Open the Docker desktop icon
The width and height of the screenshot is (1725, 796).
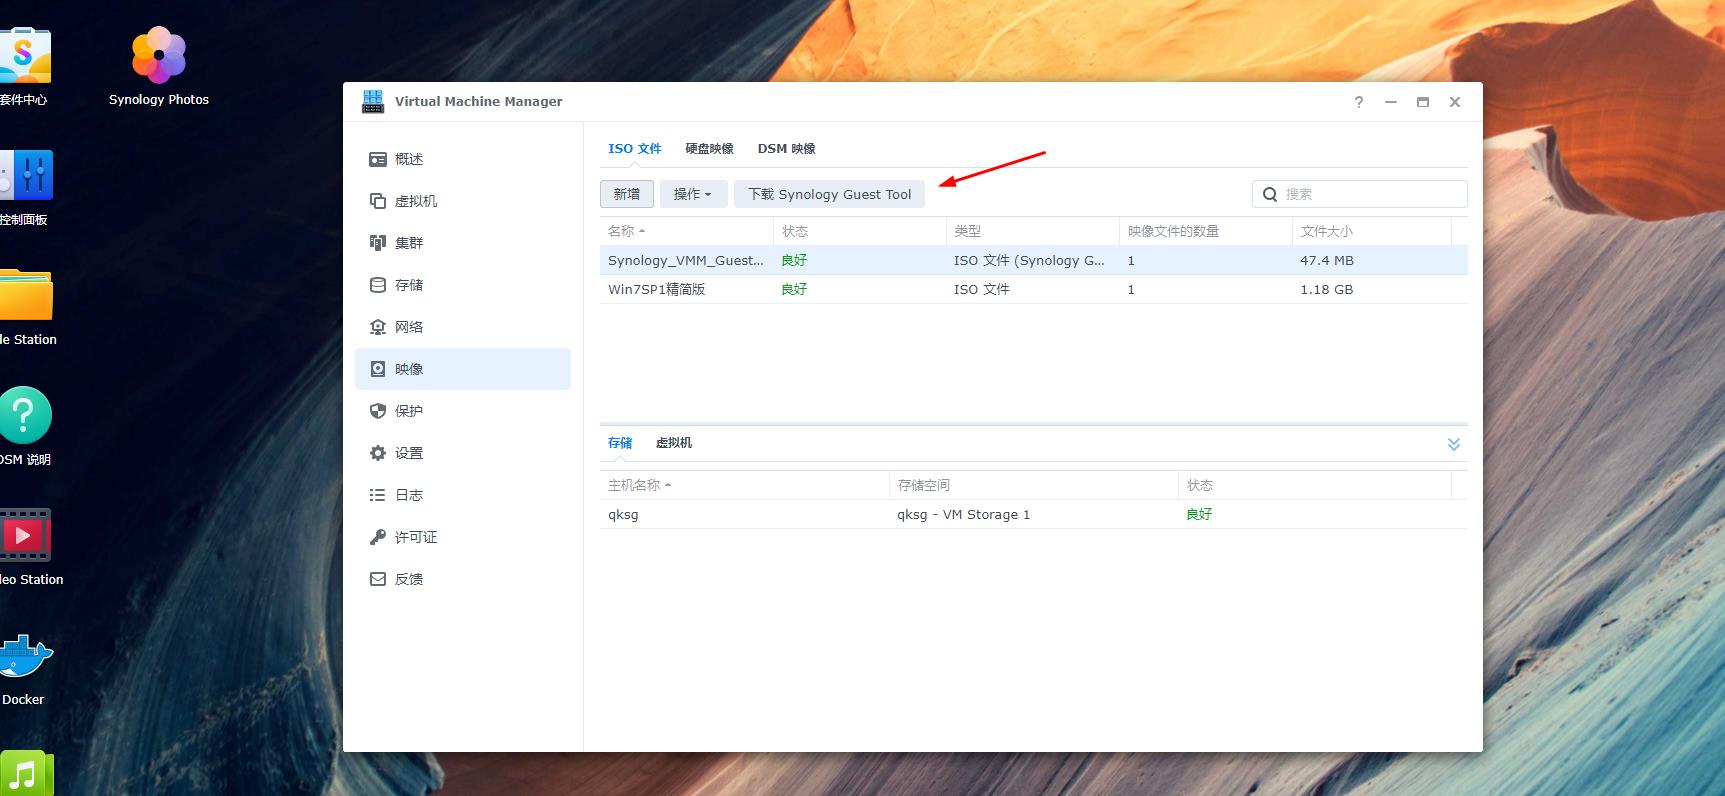[x=24, y=660]
